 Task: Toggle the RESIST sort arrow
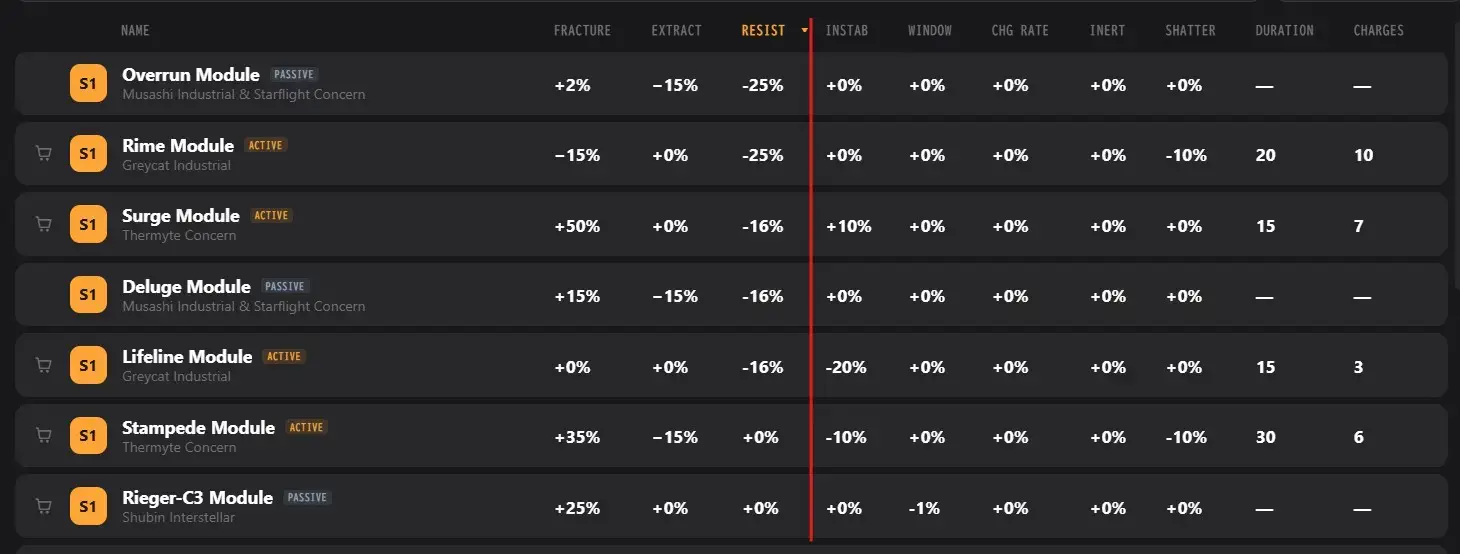pos(804,31)
